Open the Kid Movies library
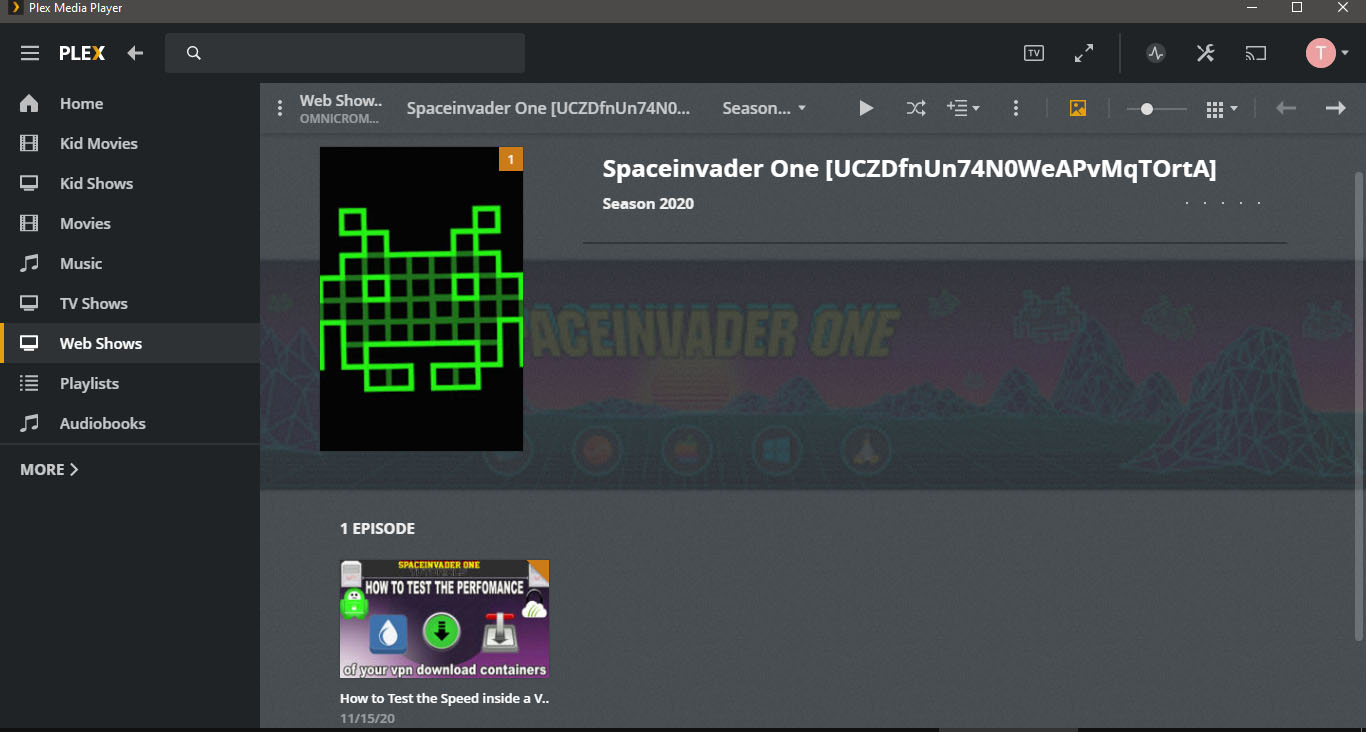 130,143
